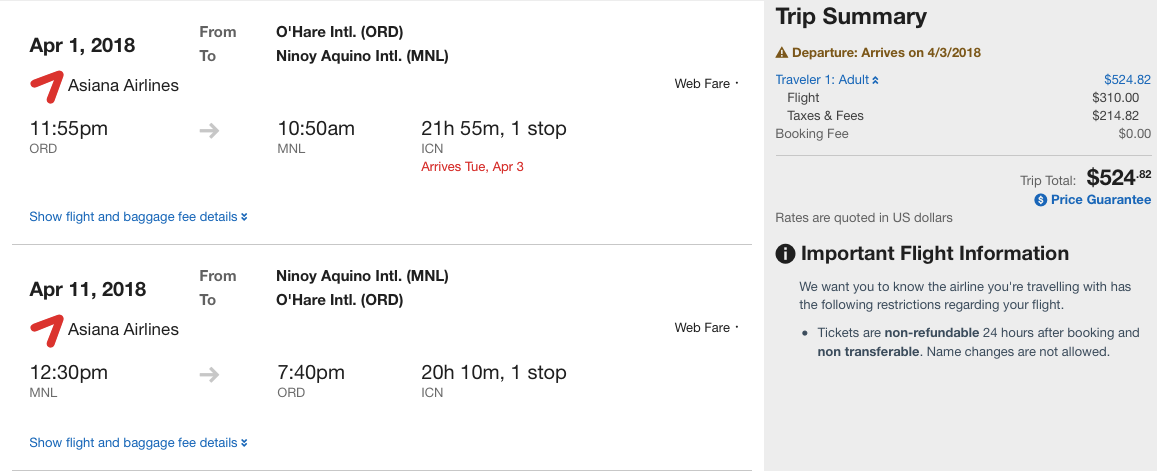Click the Asiana Airlines logo on Apr 1 flight
The image size is (1157, 471).
pos(46,87)
